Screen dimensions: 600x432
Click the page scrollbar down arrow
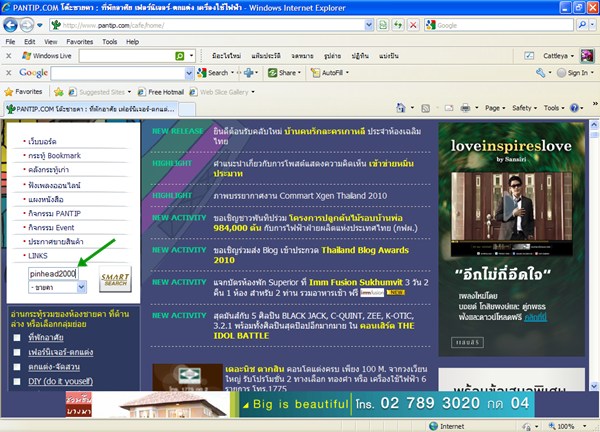(x=593, y=386)
